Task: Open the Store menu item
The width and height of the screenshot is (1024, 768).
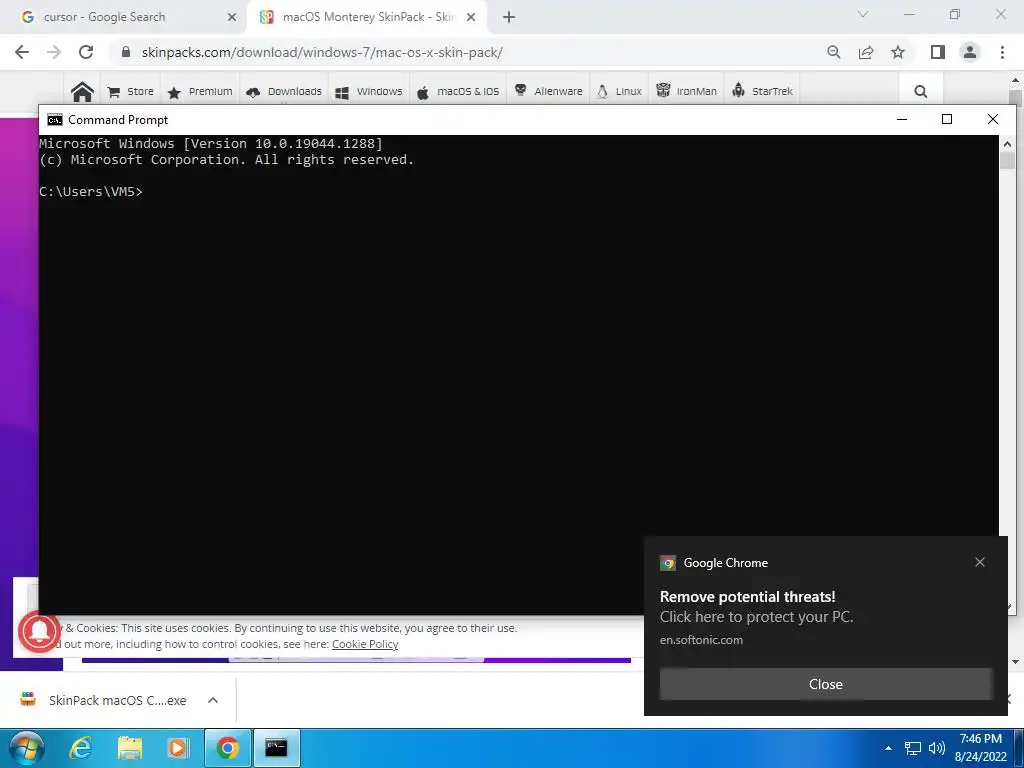Action: (131, 91)
